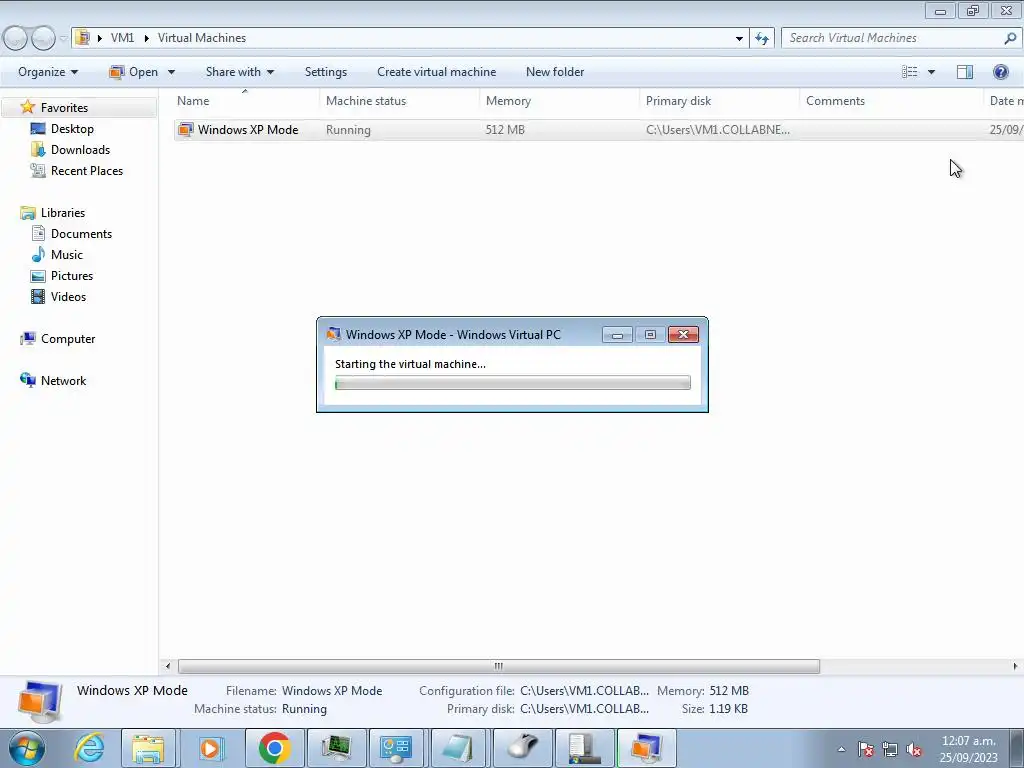
Task: Click the primary disk path cell C:\Users\VM1.COLLABNE...
Action: pos(718,130)
